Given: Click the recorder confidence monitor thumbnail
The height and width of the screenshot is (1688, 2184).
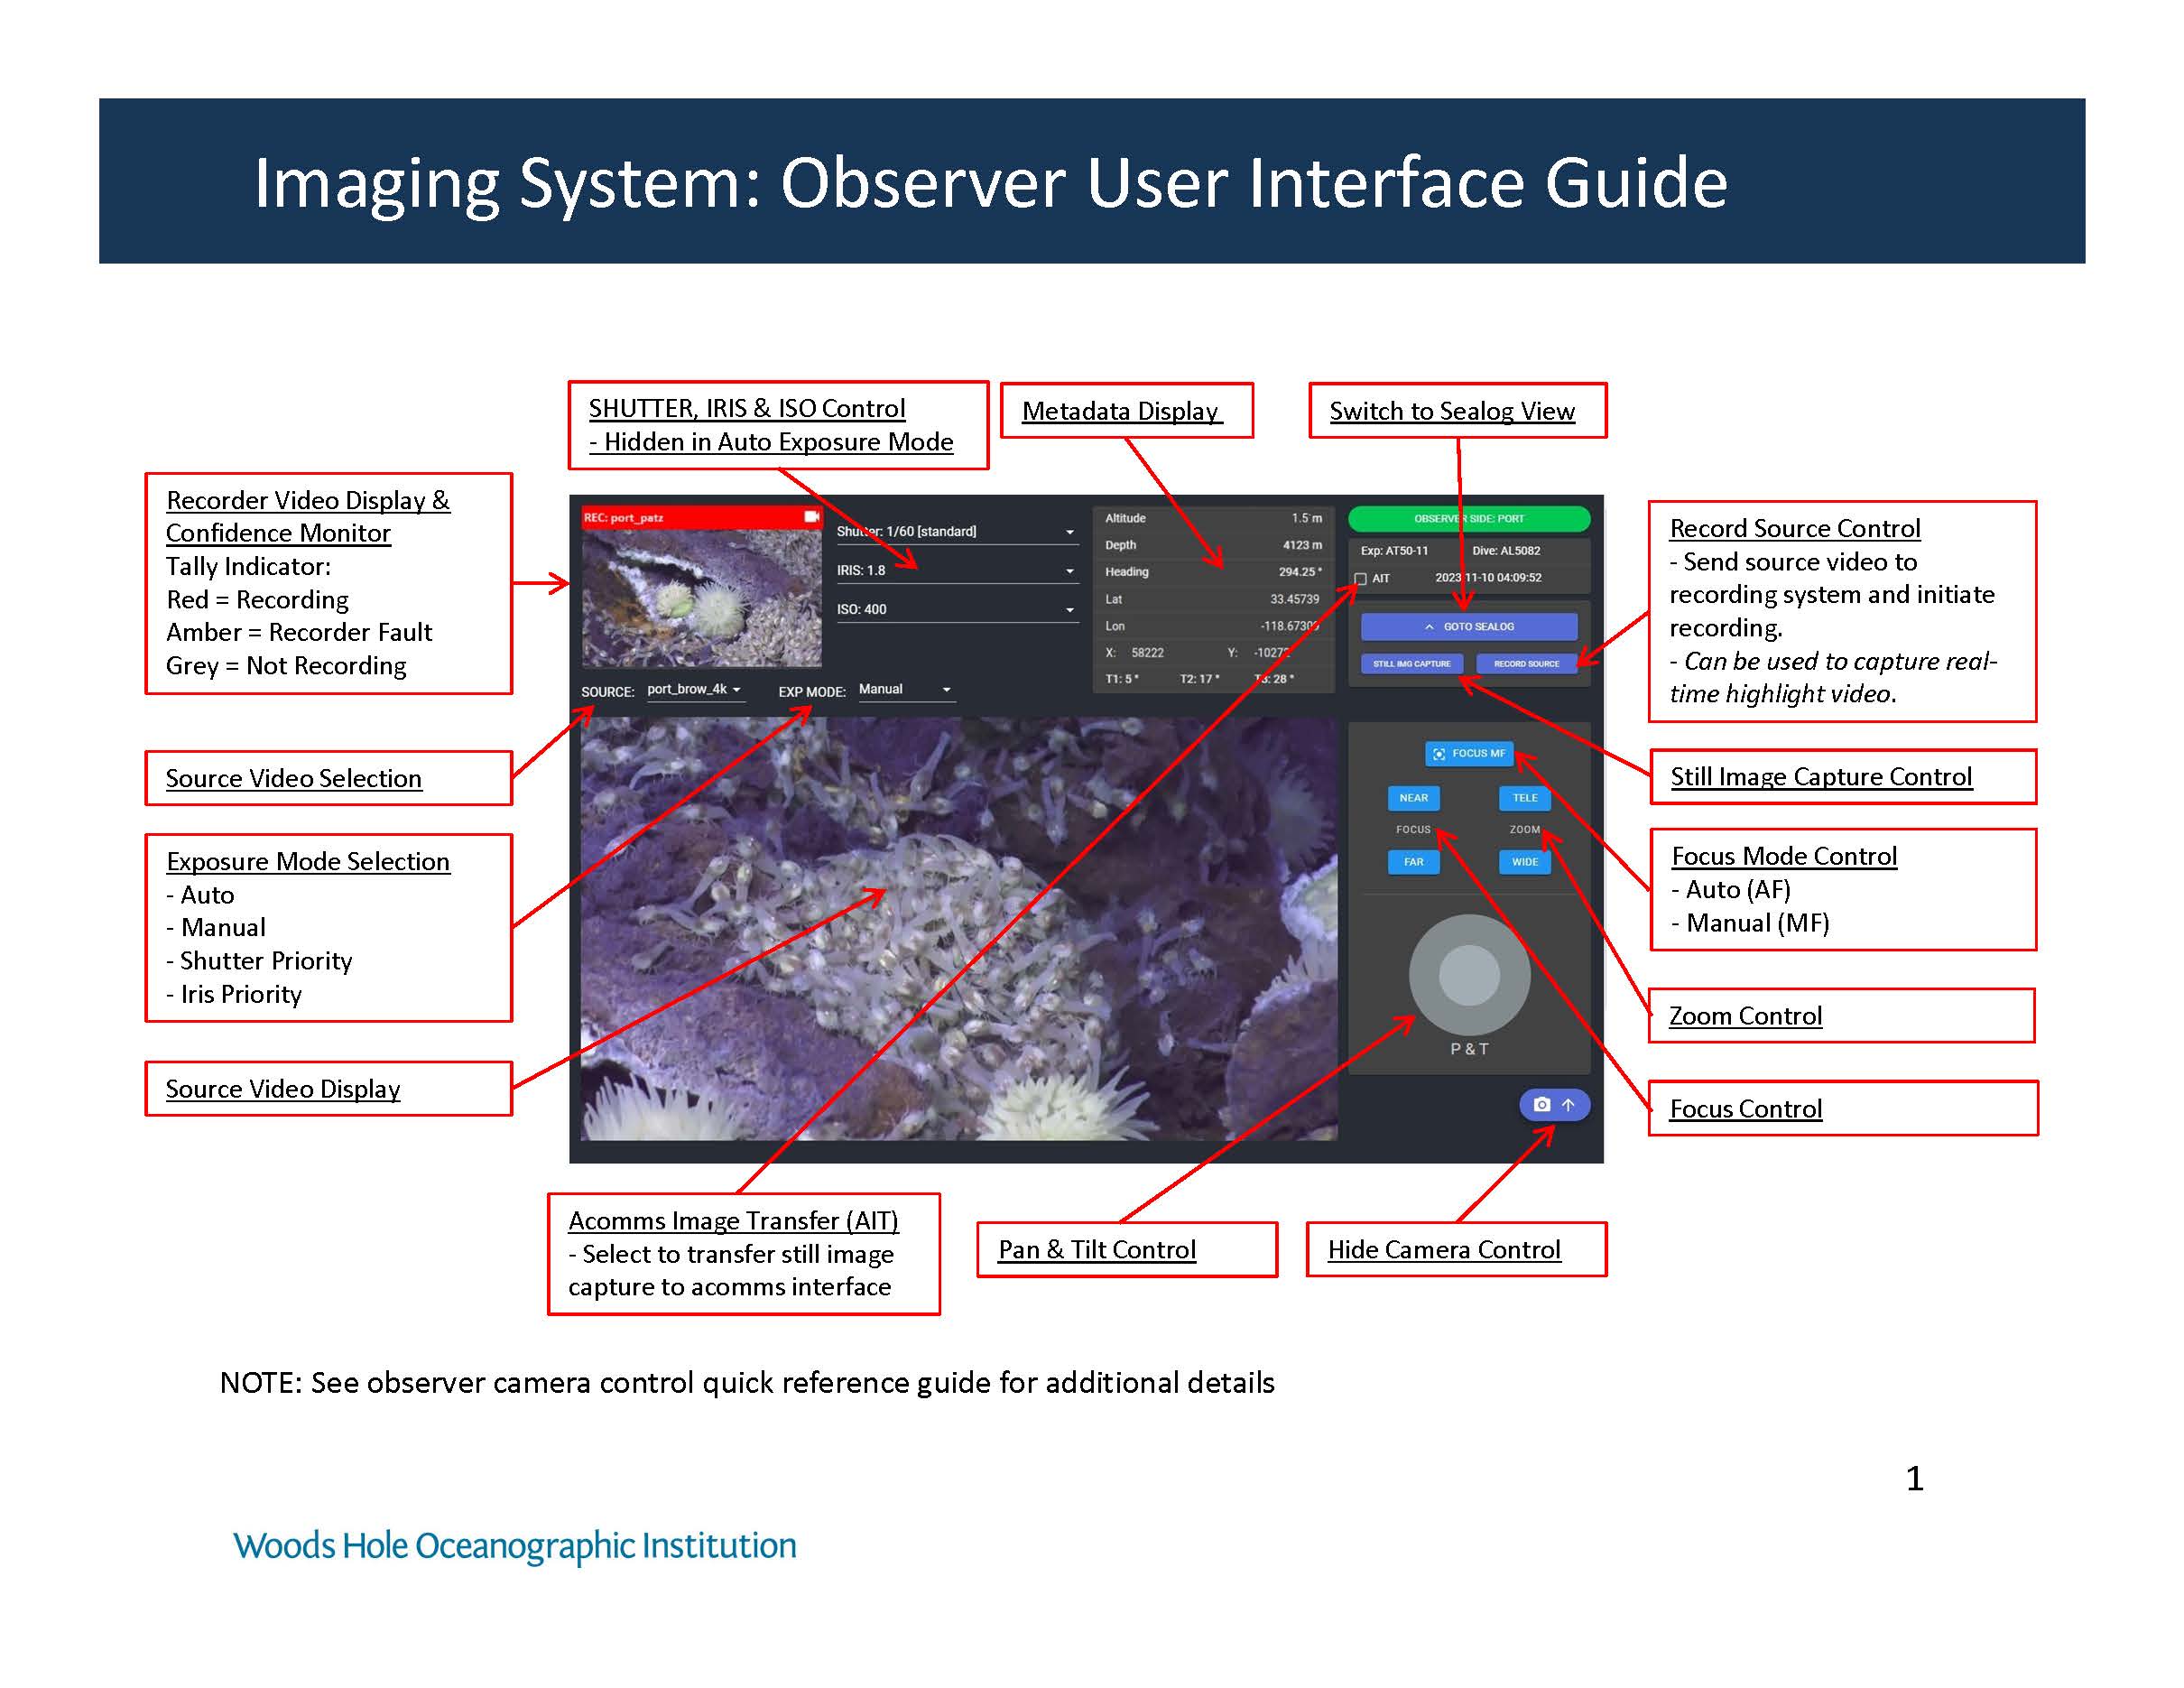Looking at the screenshot, I should [x=701, y=598].
